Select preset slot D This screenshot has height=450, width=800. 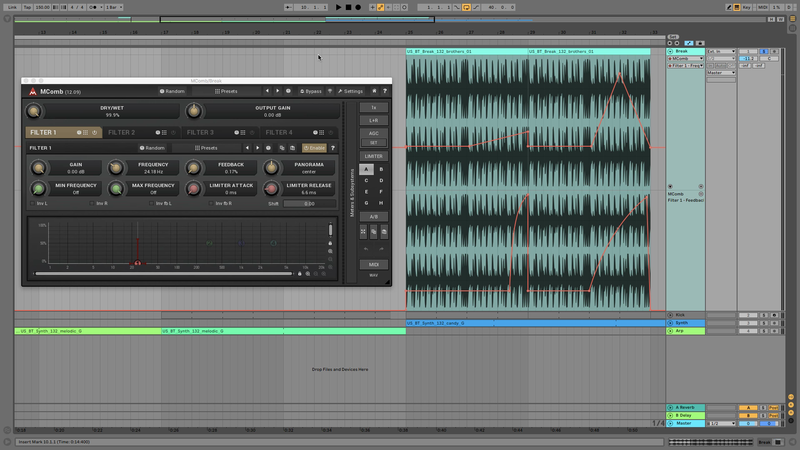point(381,181)
